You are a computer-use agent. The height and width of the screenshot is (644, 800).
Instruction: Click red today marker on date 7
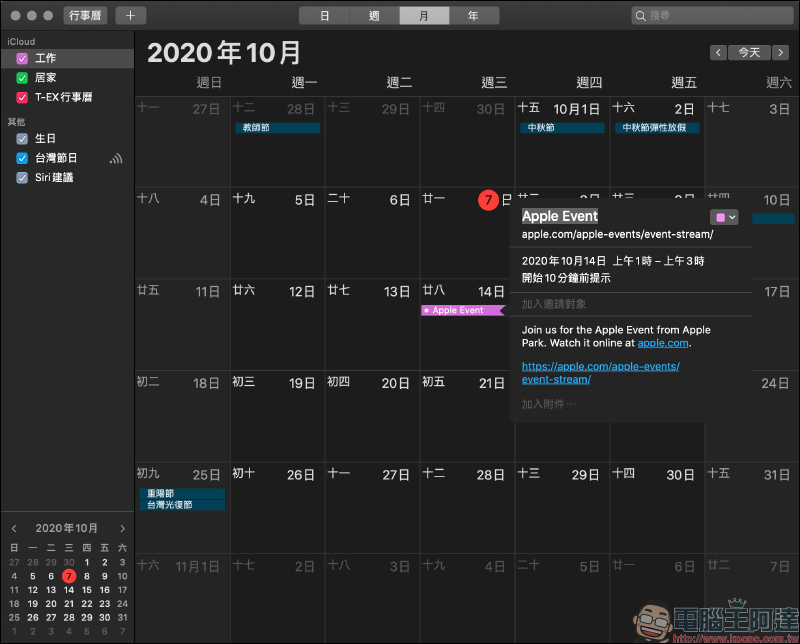(x=488, y=200)
